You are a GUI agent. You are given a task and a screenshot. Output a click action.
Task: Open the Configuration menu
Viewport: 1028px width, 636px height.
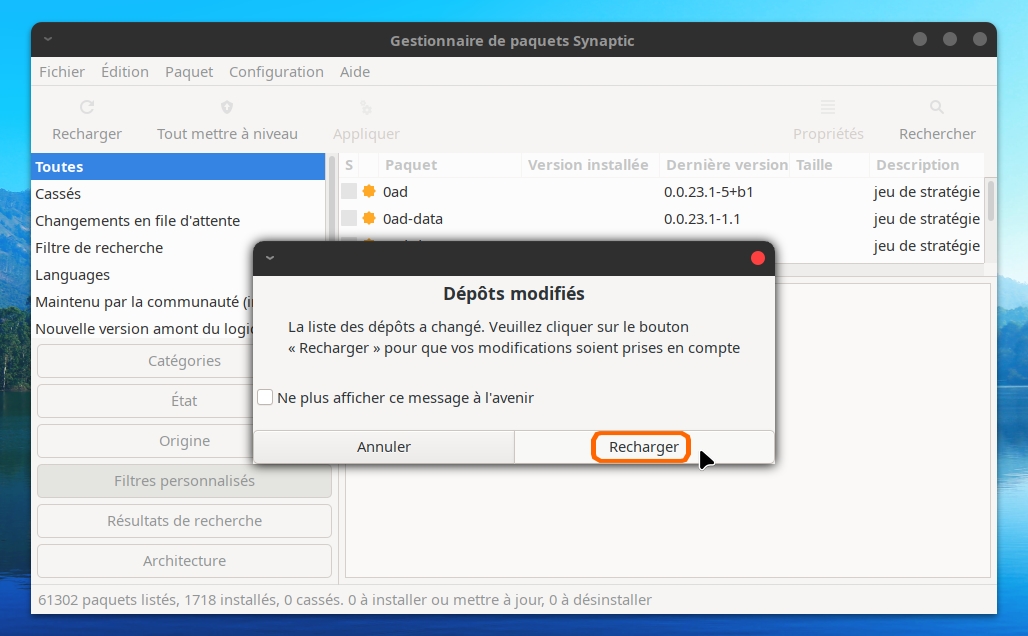pyautogui.click(x=276, y=72)
